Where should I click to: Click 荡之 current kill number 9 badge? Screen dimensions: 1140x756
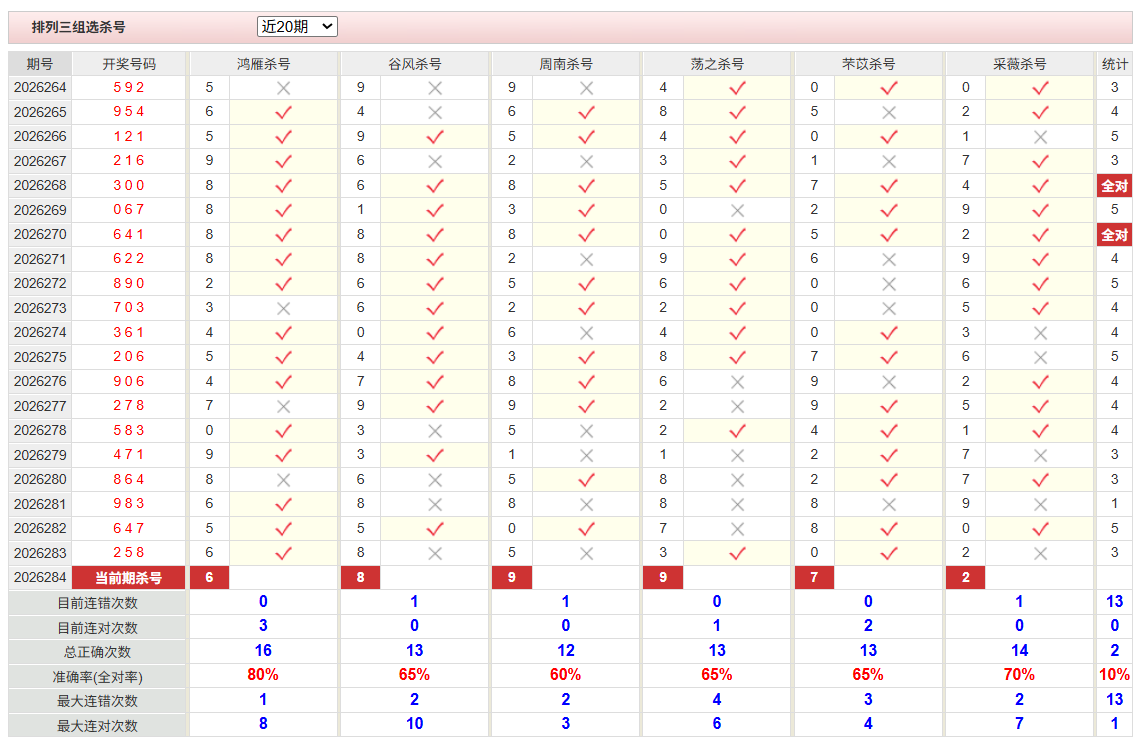click(x=663, y=577)
